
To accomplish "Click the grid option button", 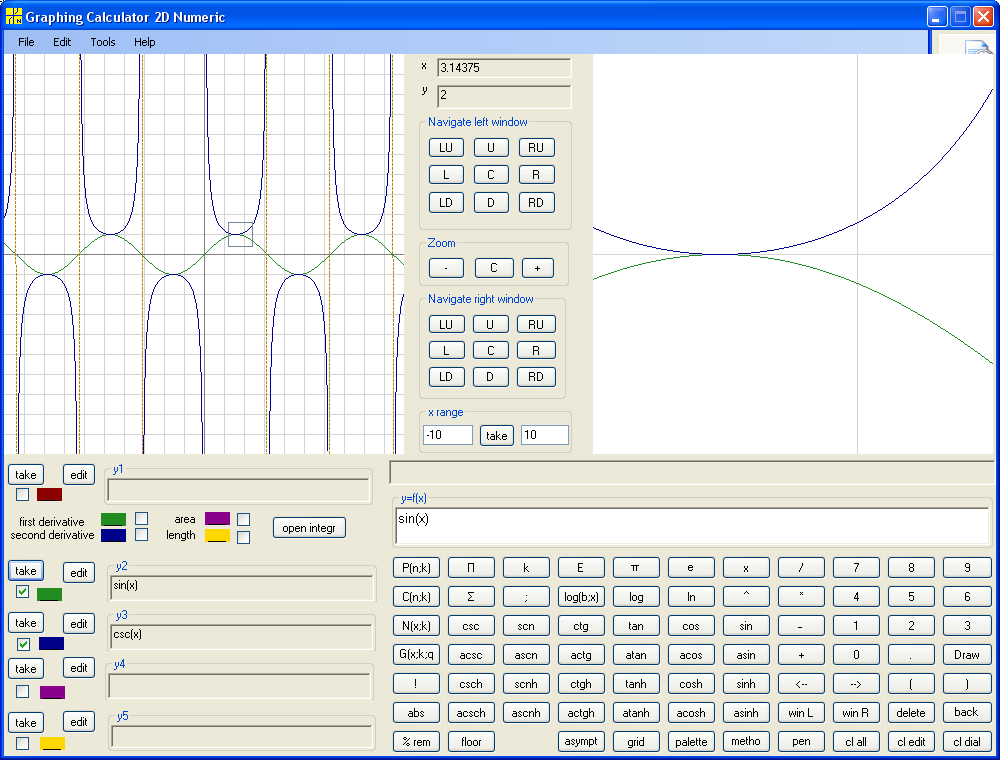I will (635, 742).
